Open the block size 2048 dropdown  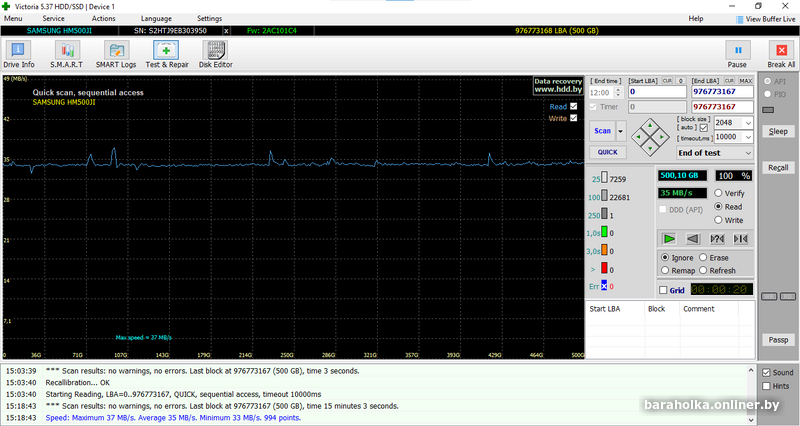pos(748,123)
